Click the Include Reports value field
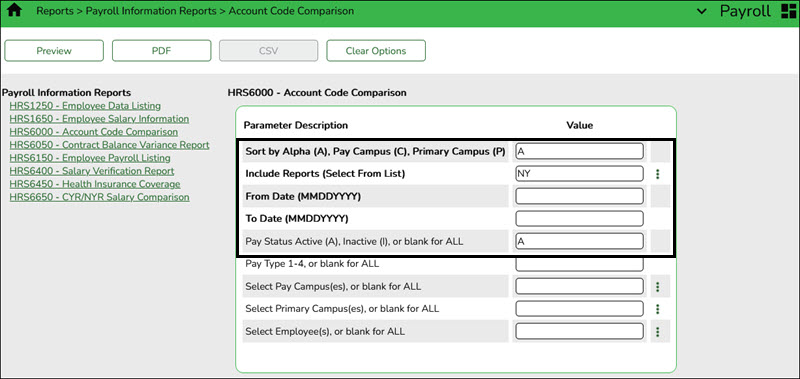The image size is (800, 379). (580, 174)
